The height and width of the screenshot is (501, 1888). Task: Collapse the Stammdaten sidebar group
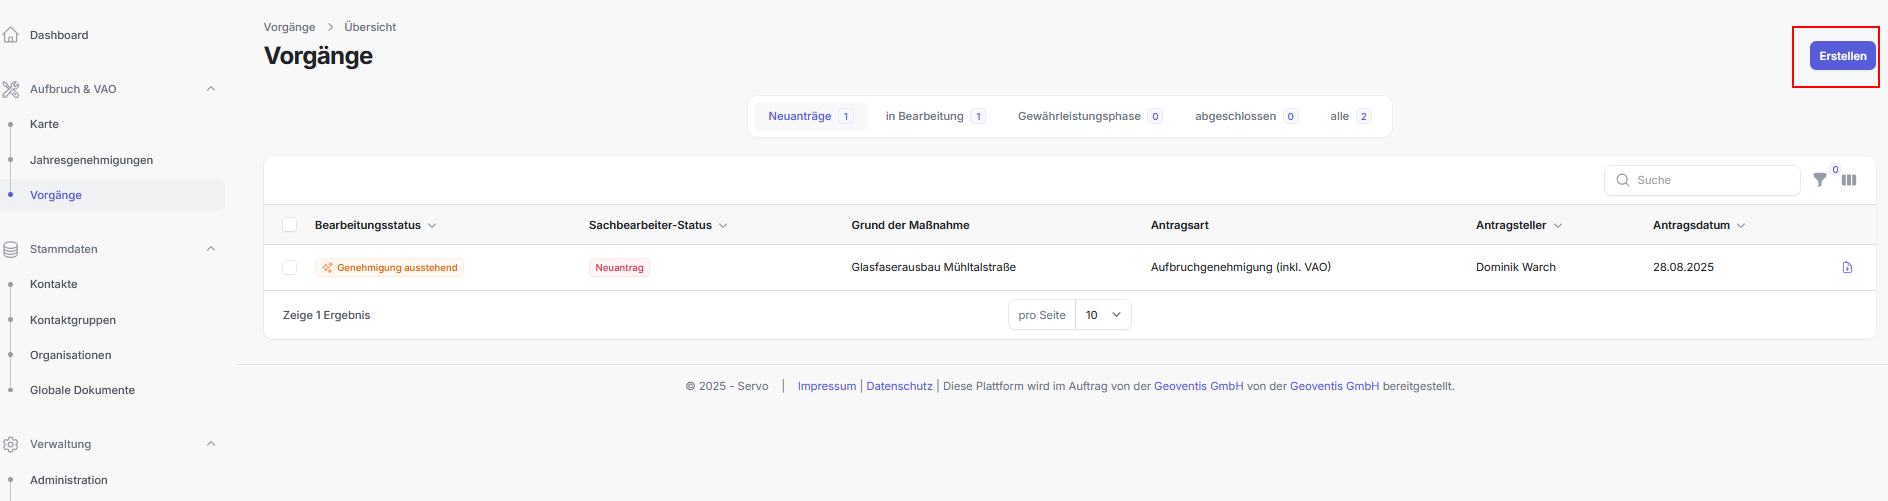211,249
